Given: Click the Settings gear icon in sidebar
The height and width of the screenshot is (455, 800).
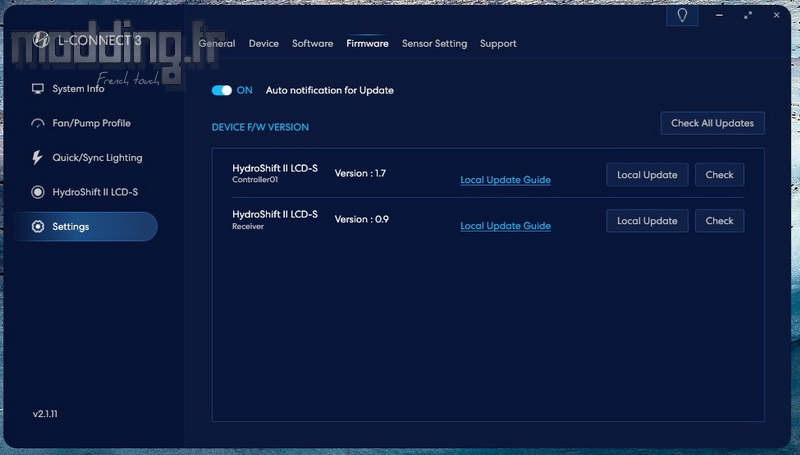Looking at the screenshot, I should coord(38,227).
